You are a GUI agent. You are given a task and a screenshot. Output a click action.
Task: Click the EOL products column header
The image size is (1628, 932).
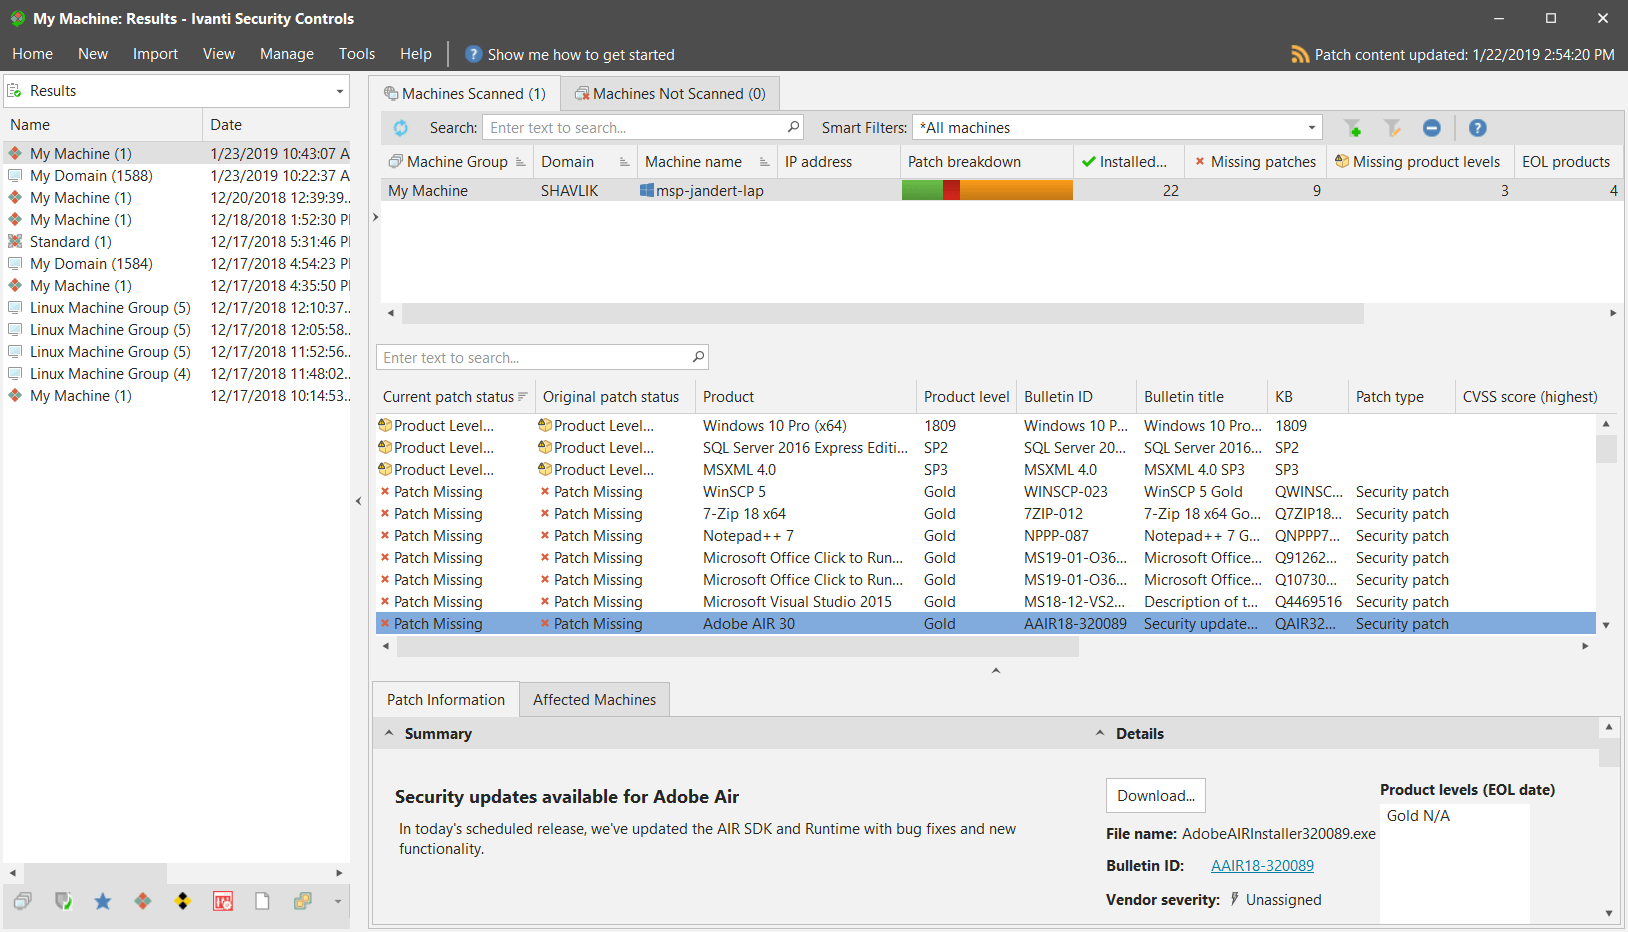pos(1566,162)
